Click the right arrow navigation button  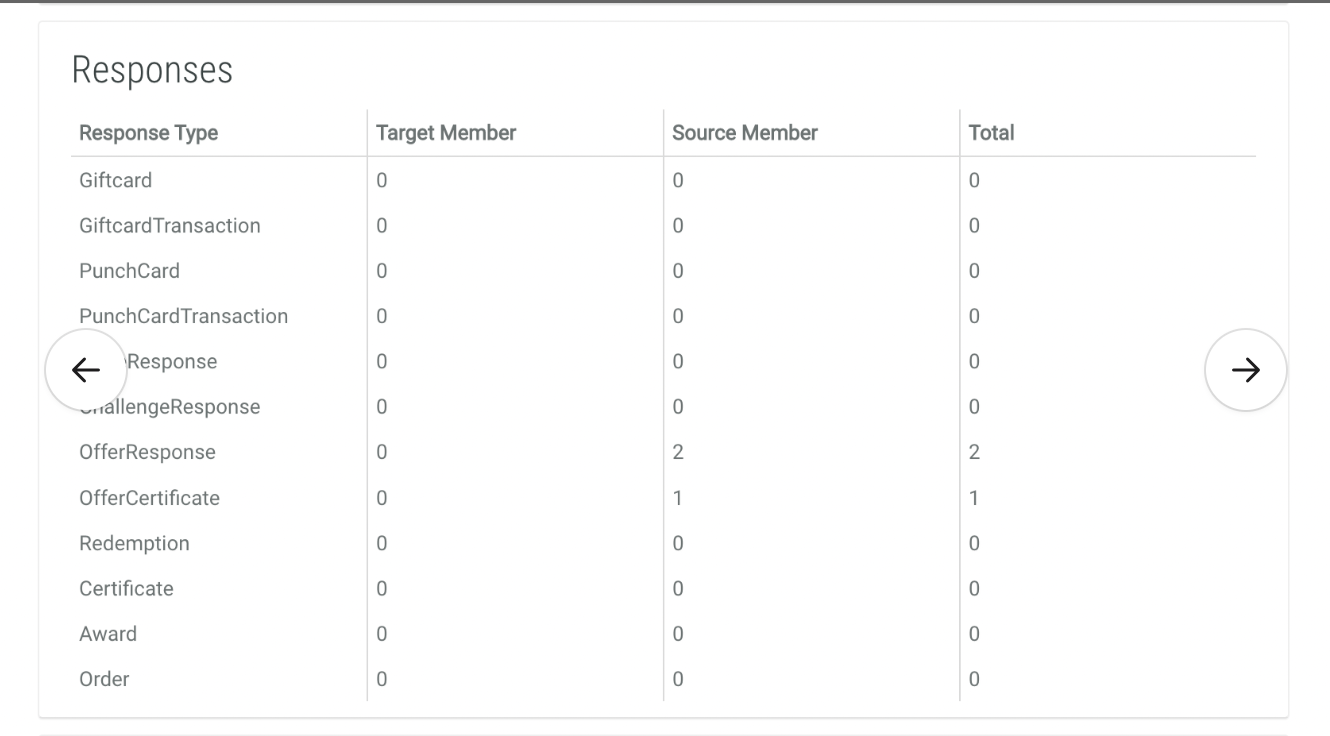(x=1245, y=370)
